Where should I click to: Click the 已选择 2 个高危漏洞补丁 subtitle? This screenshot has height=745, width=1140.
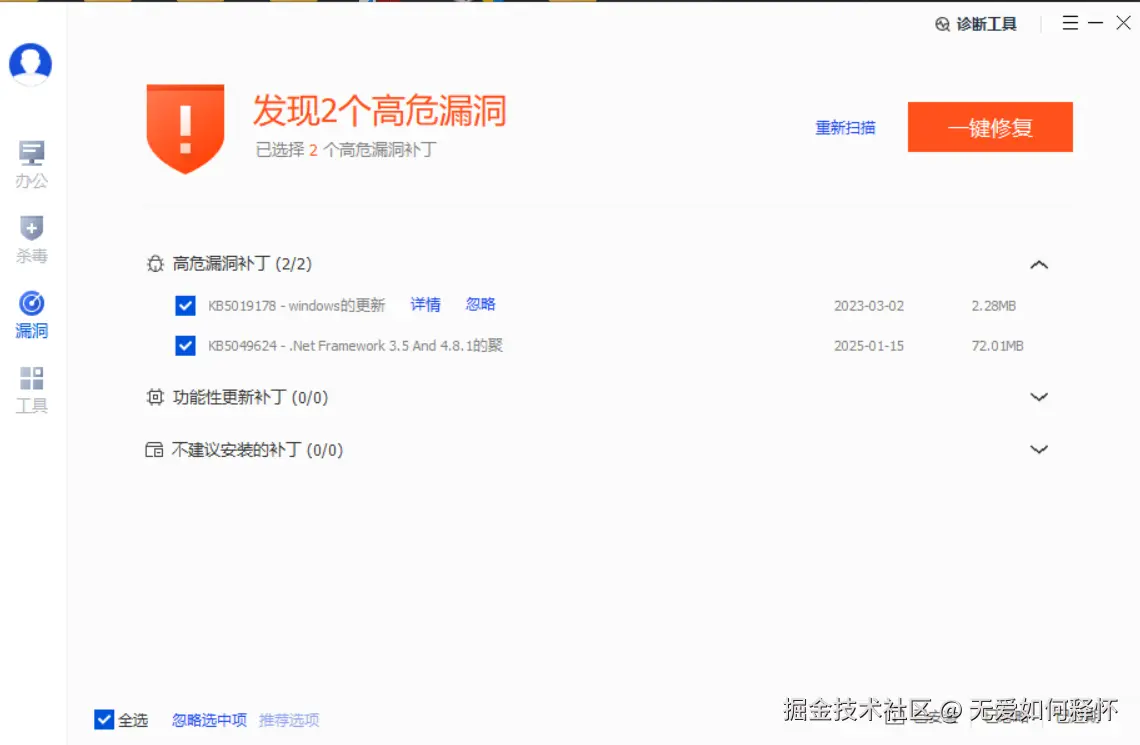[346, 150]
